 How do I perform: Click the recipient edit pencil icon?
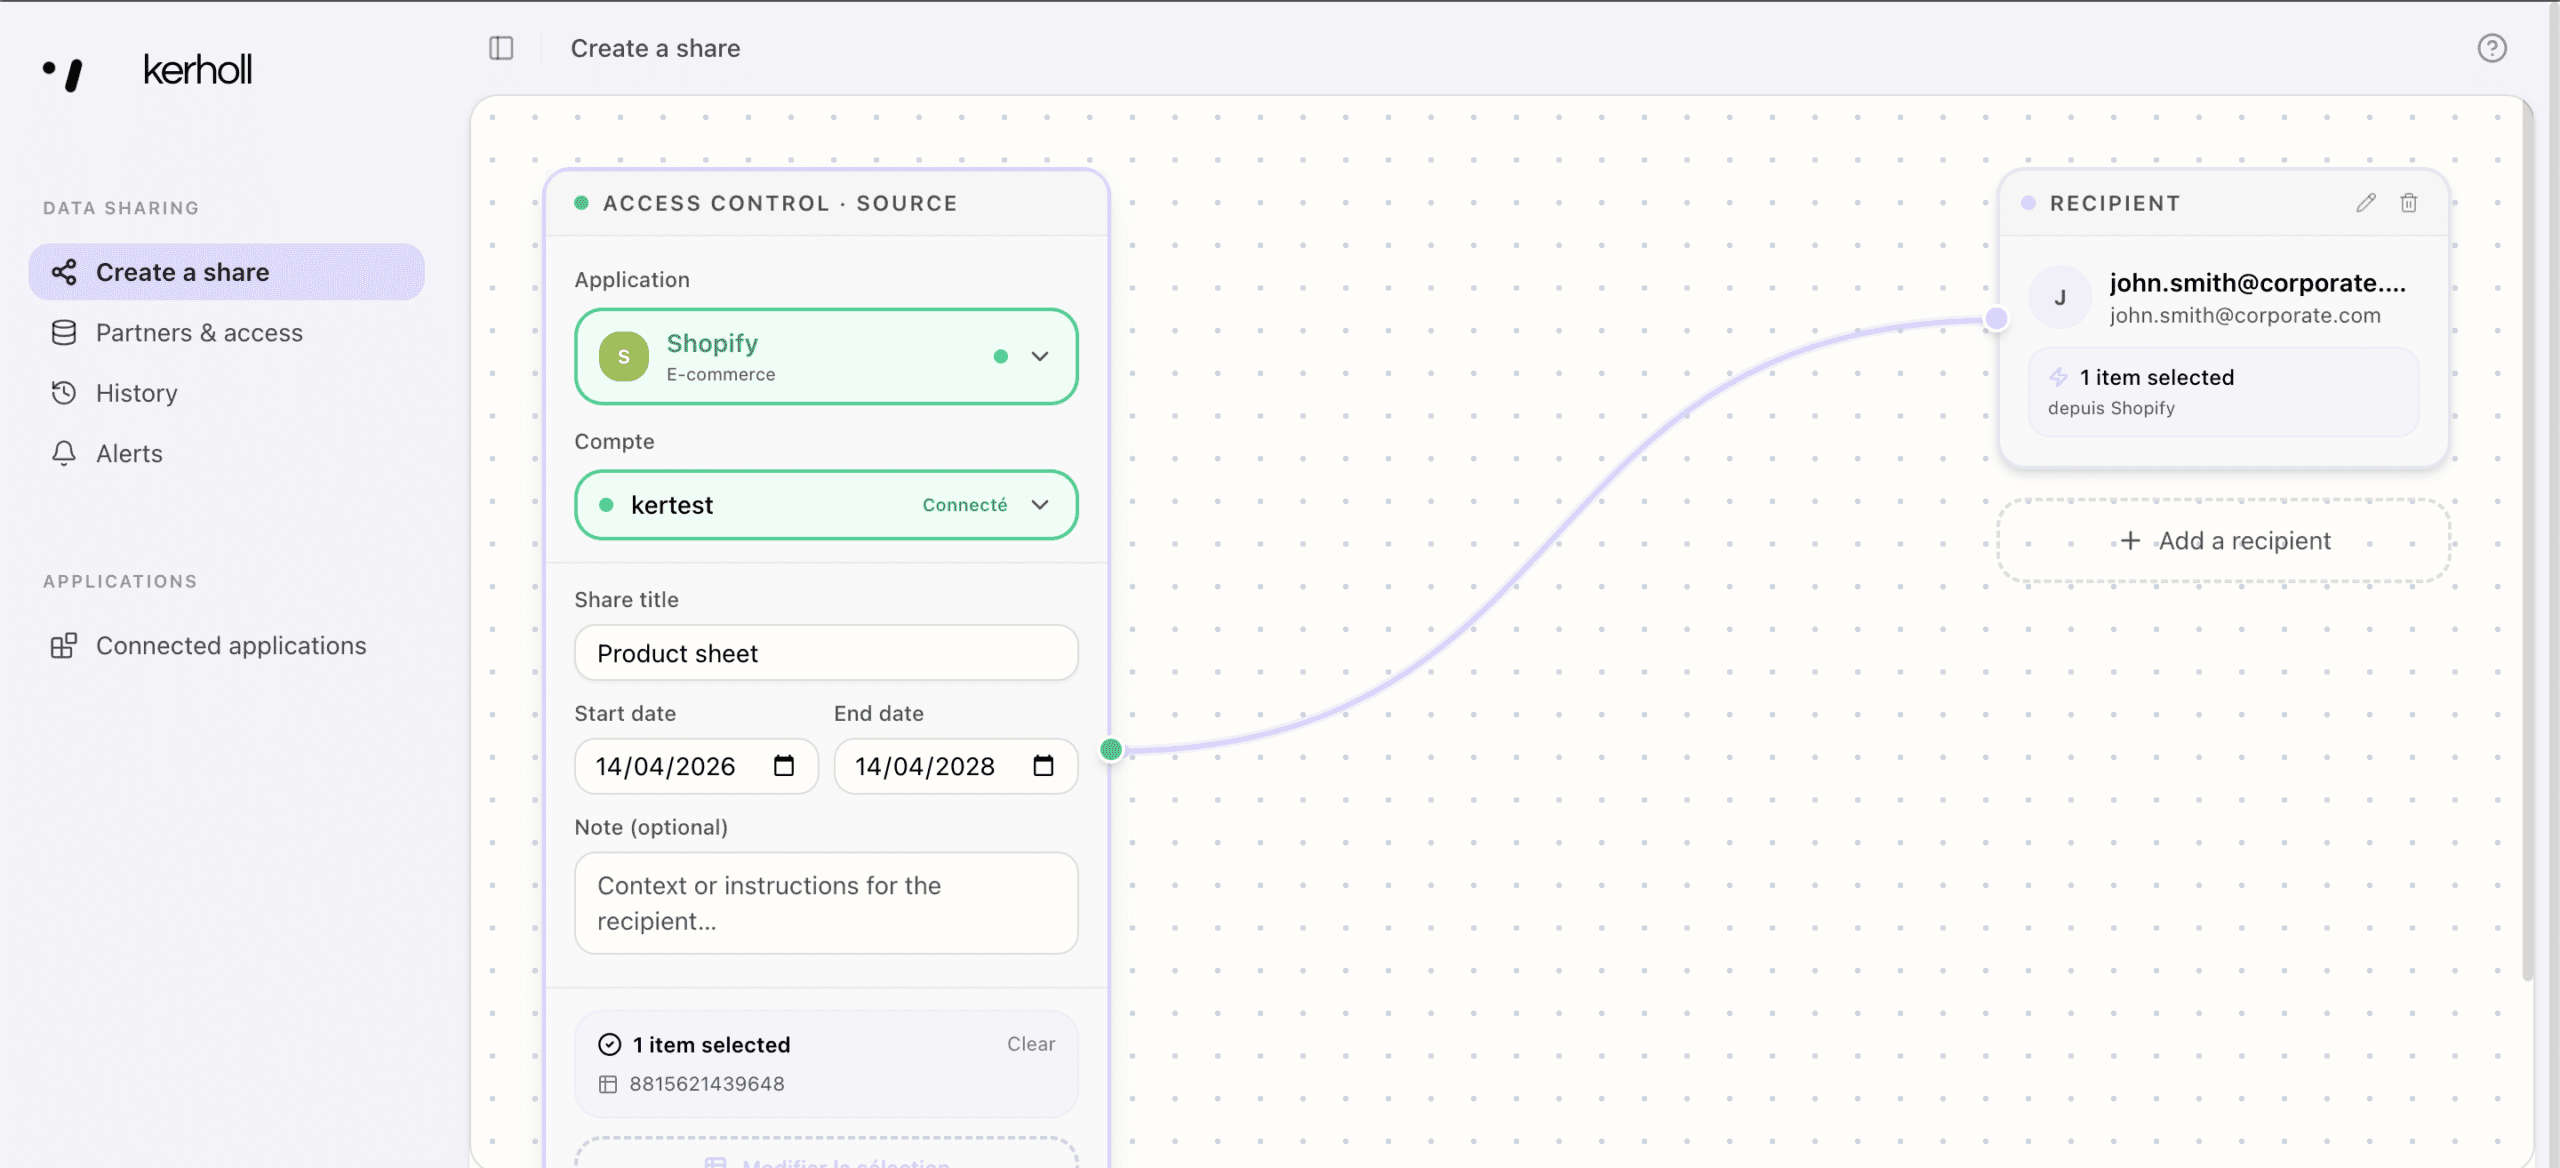click(2365, 203)
